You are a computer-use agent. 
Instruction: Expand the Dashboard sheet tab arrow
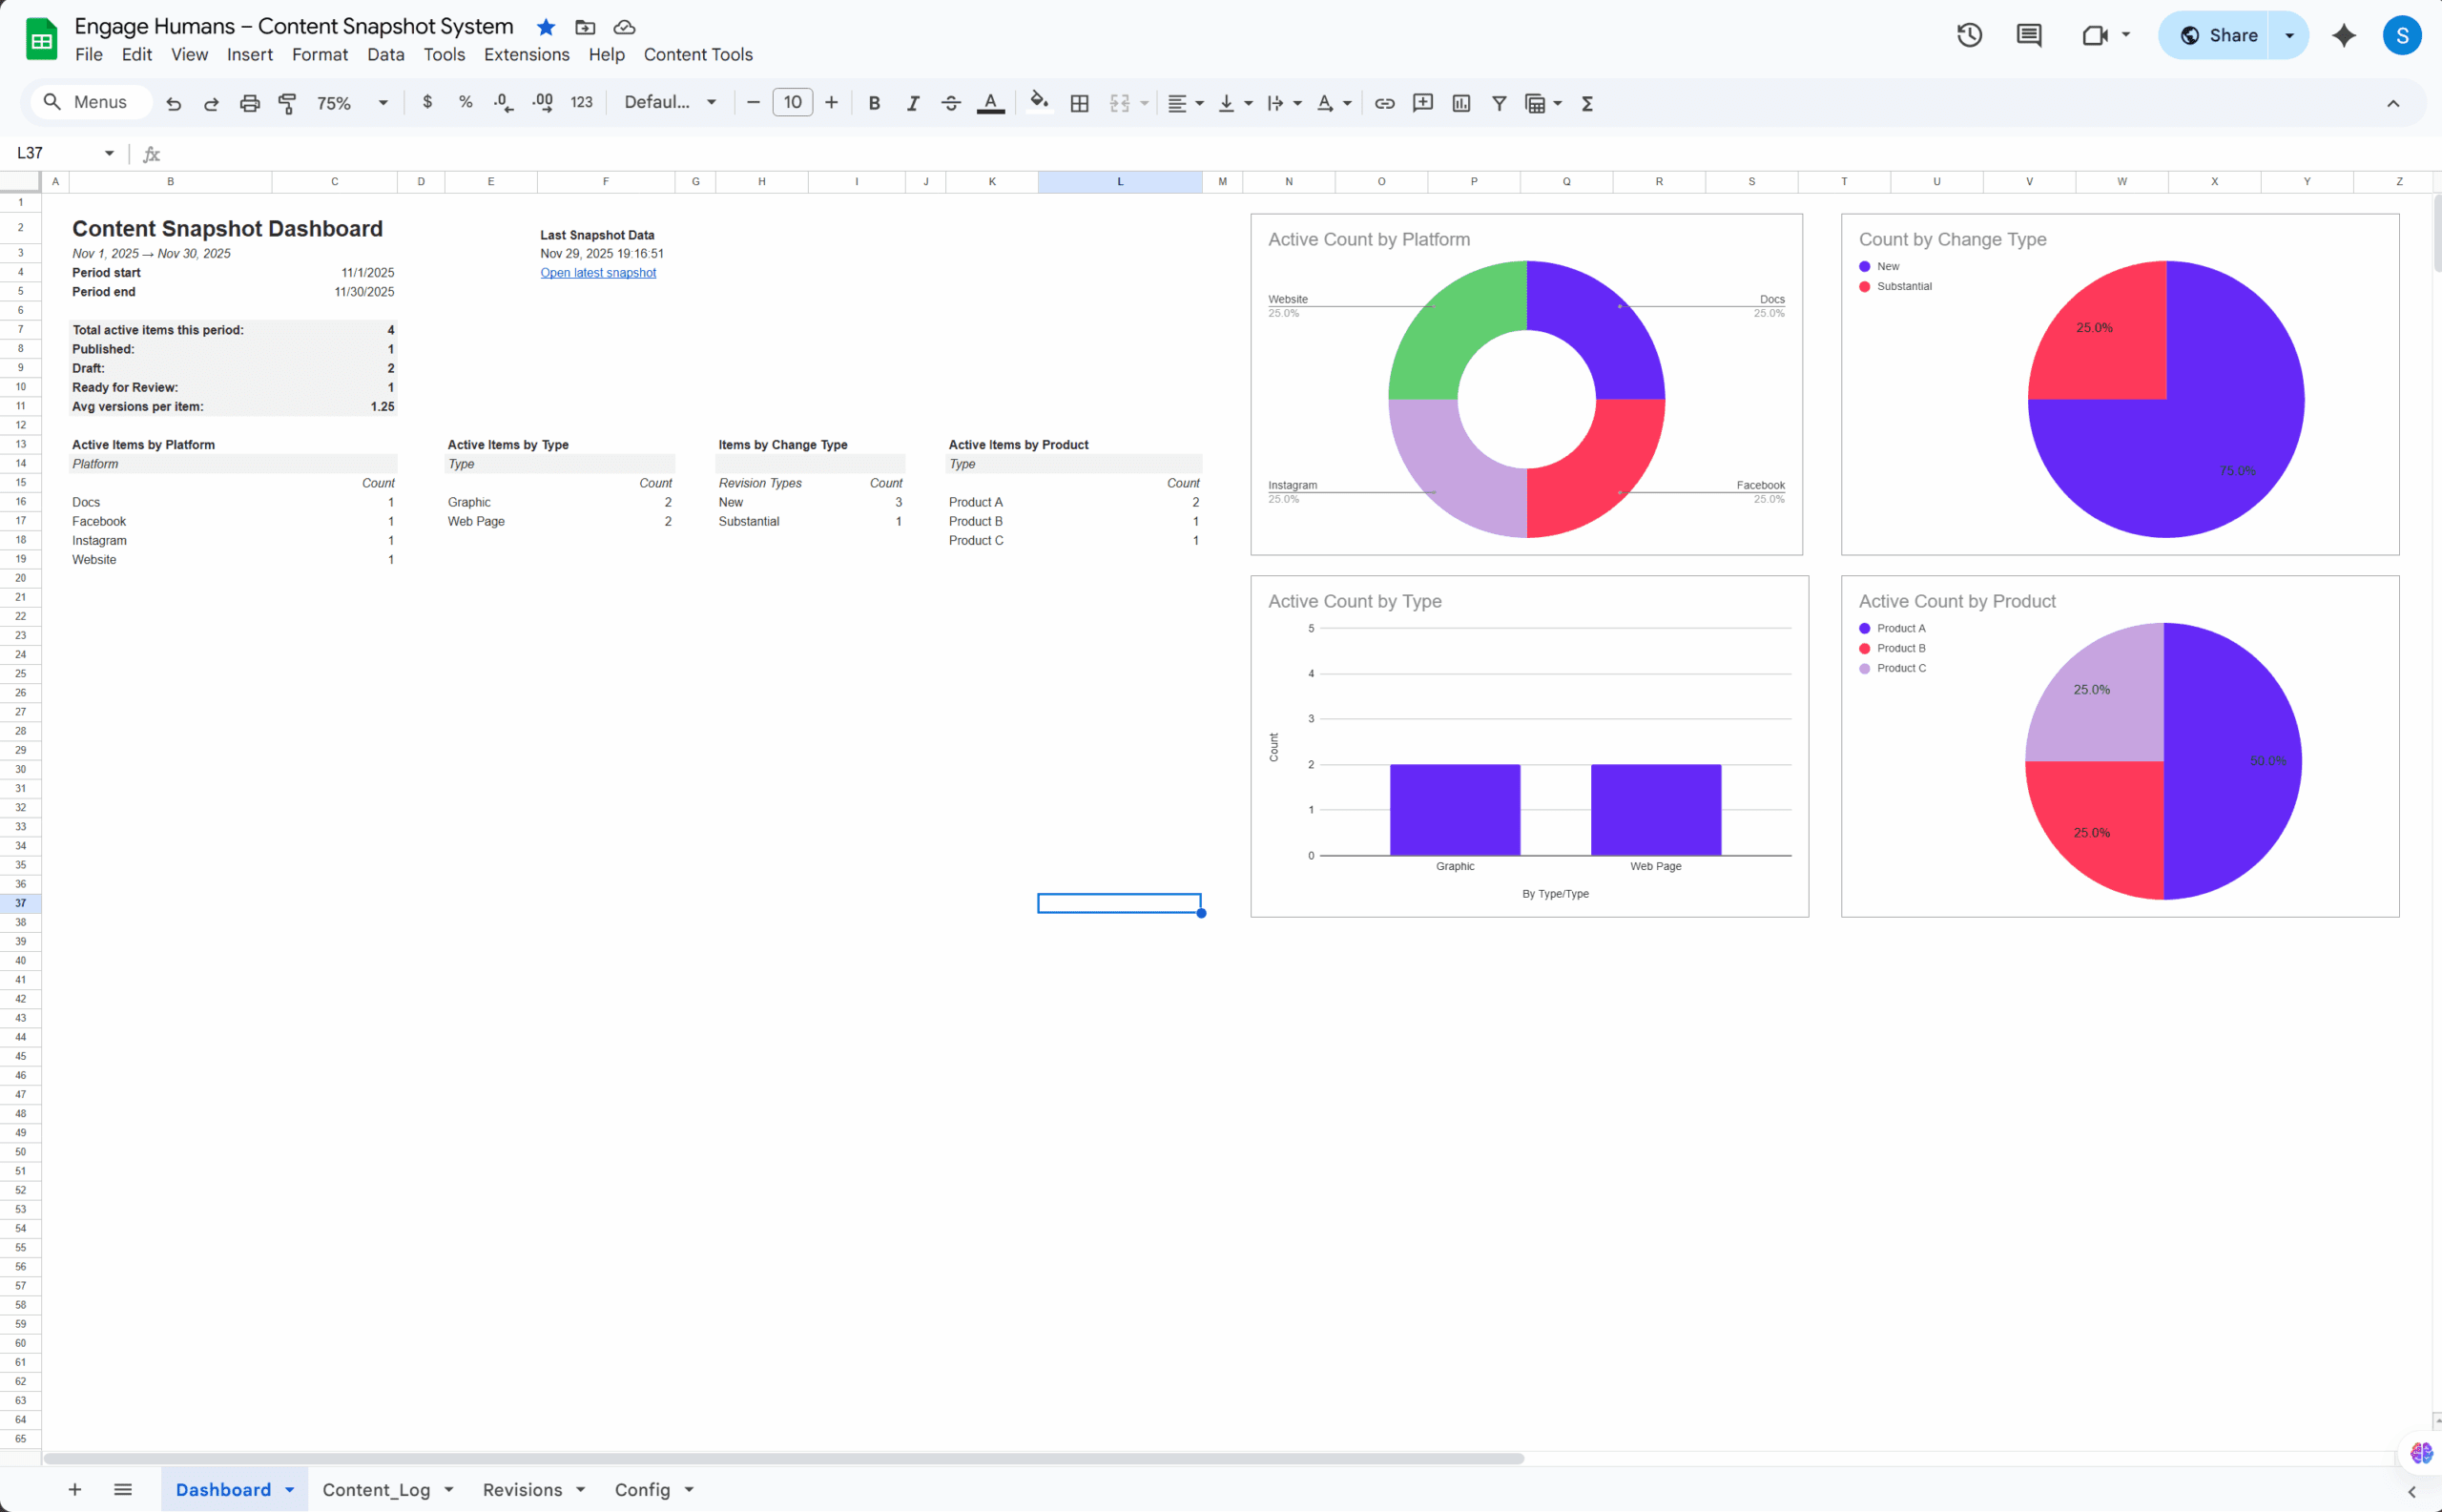pos(290,1490)
